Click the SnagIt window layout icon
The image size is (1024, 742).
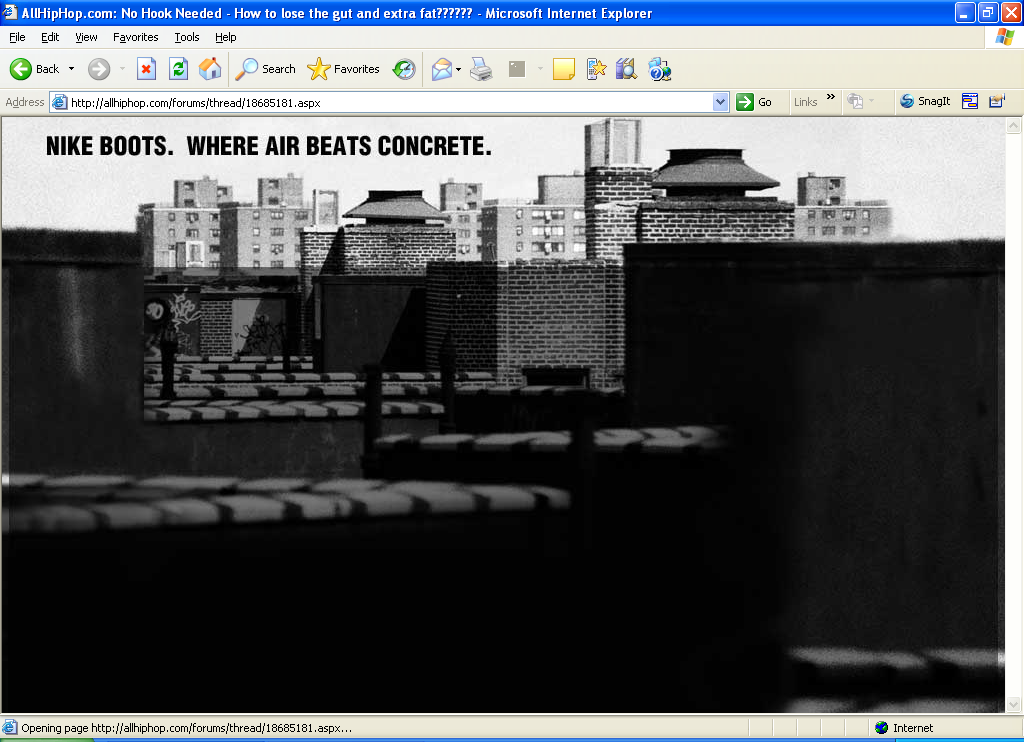[970, 101]
